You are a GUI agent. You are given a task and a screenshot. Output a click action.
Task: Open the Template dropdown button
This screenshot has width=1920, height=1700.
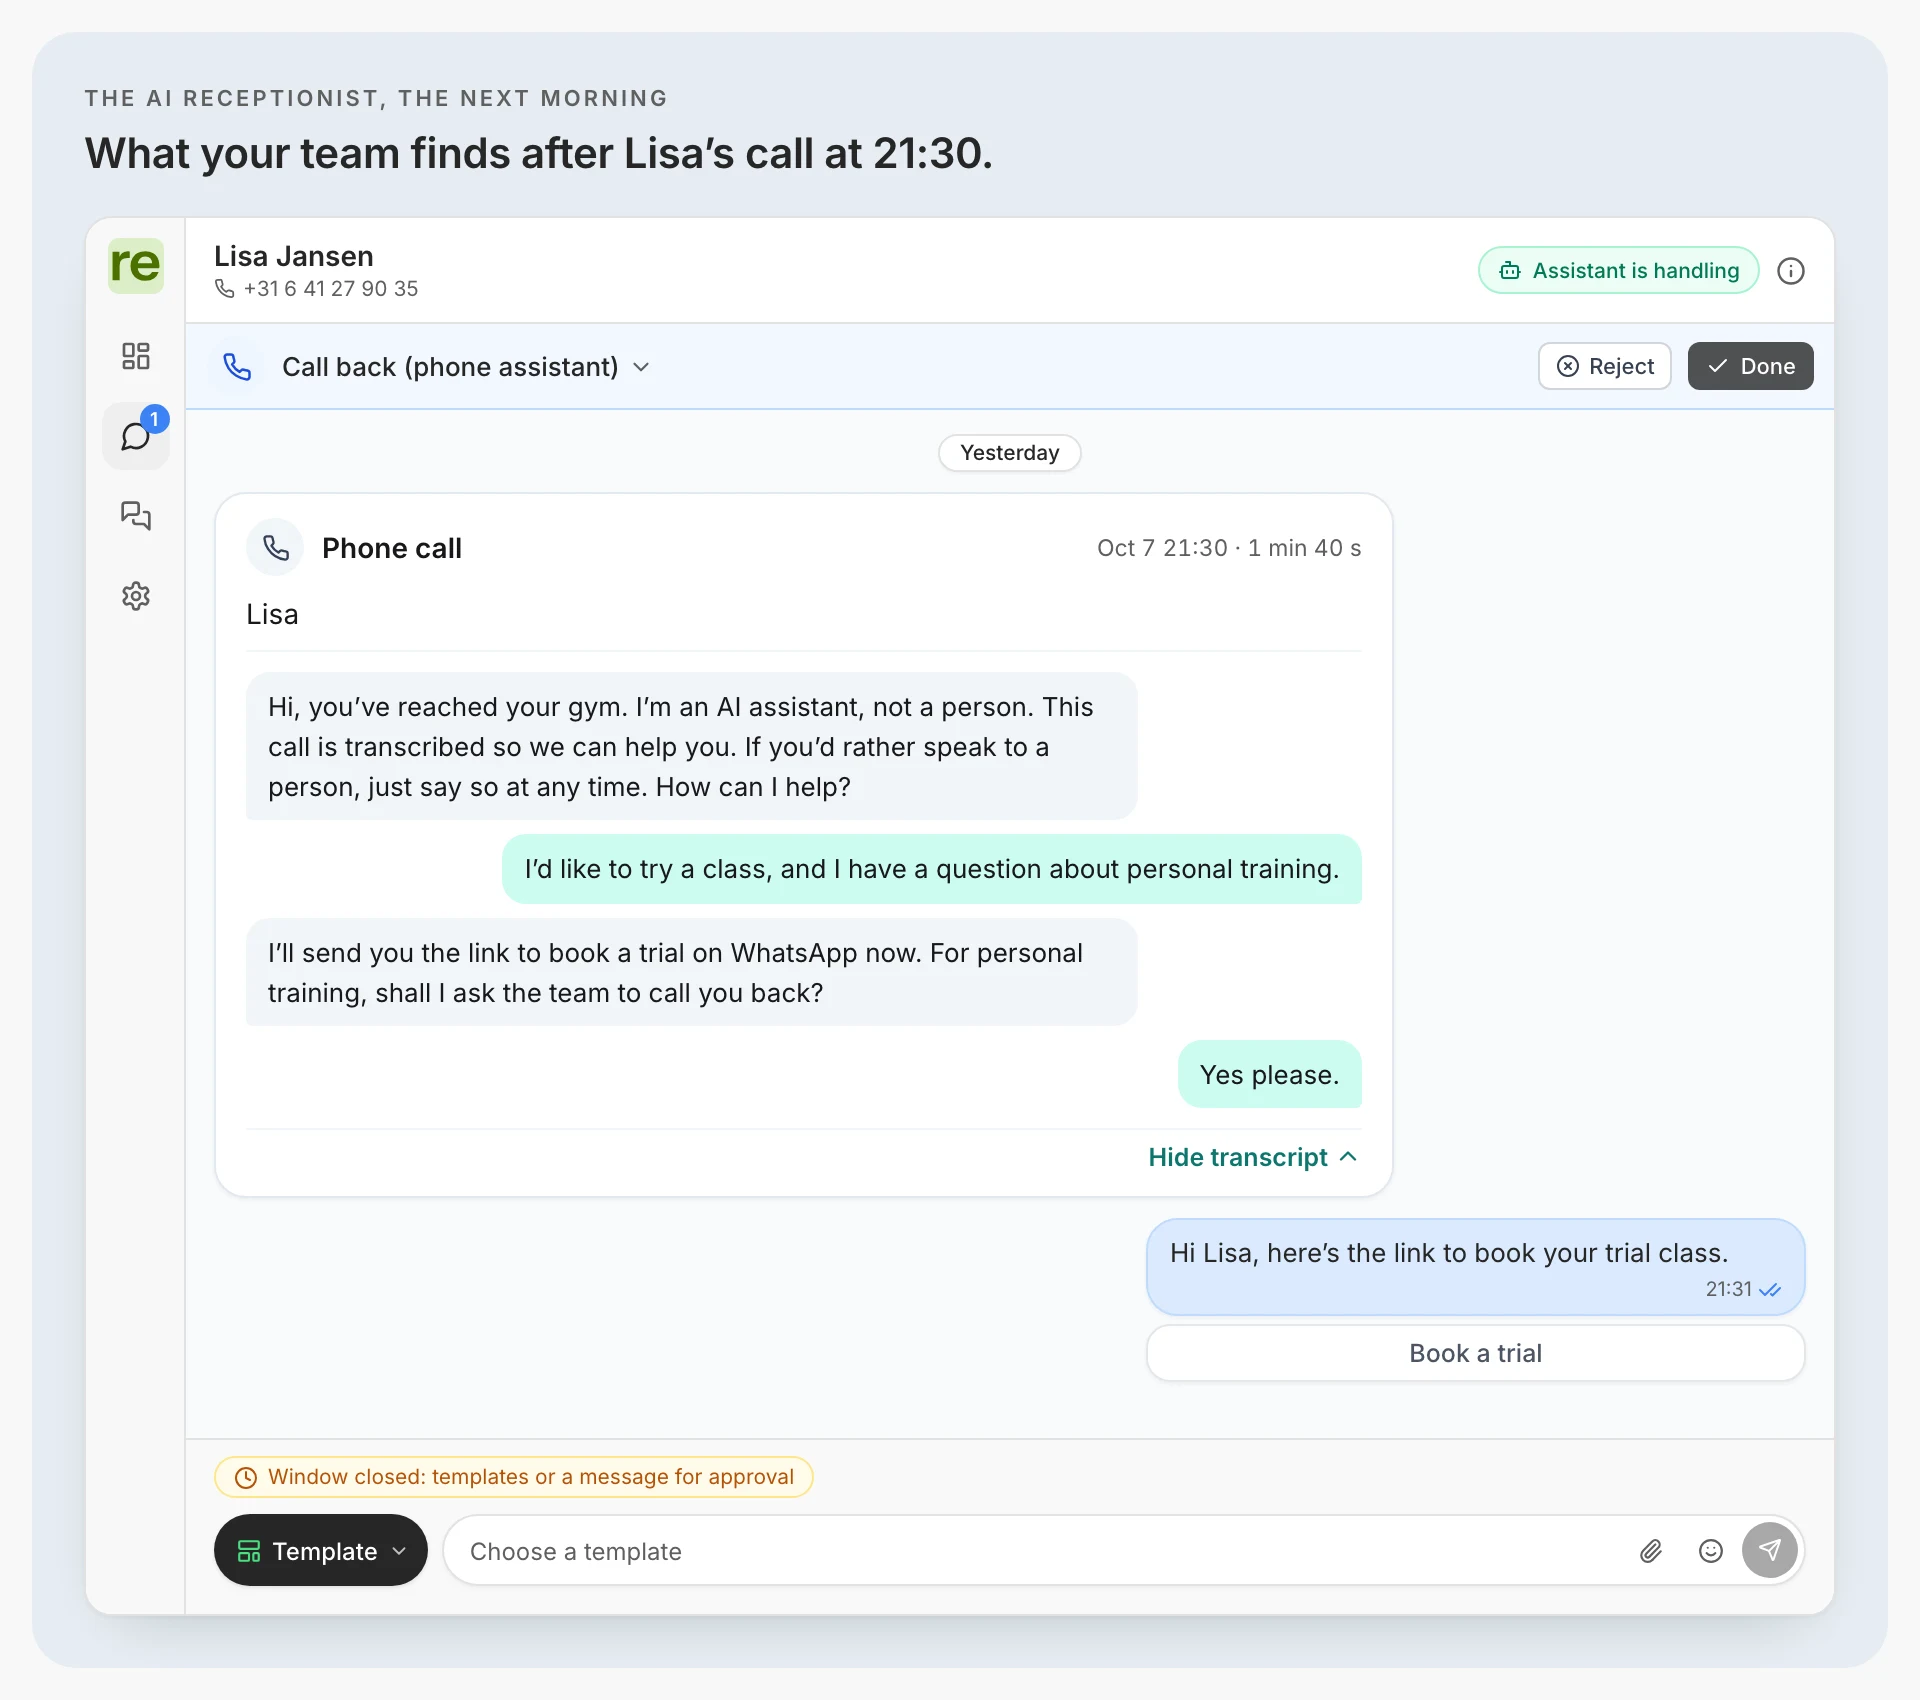pos(321,1550)
